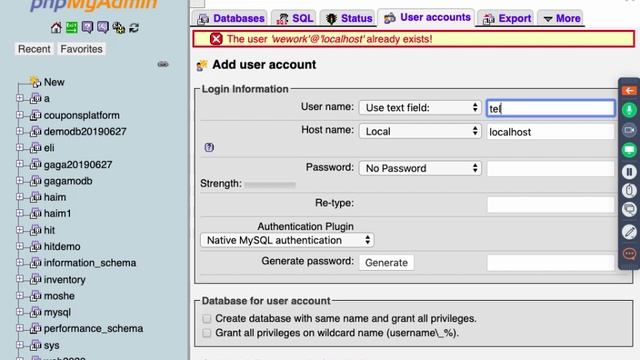Viewport: 640px width, 360px height.
Task: Click the reload navigation panel icon
Action: tap(134, 28)
